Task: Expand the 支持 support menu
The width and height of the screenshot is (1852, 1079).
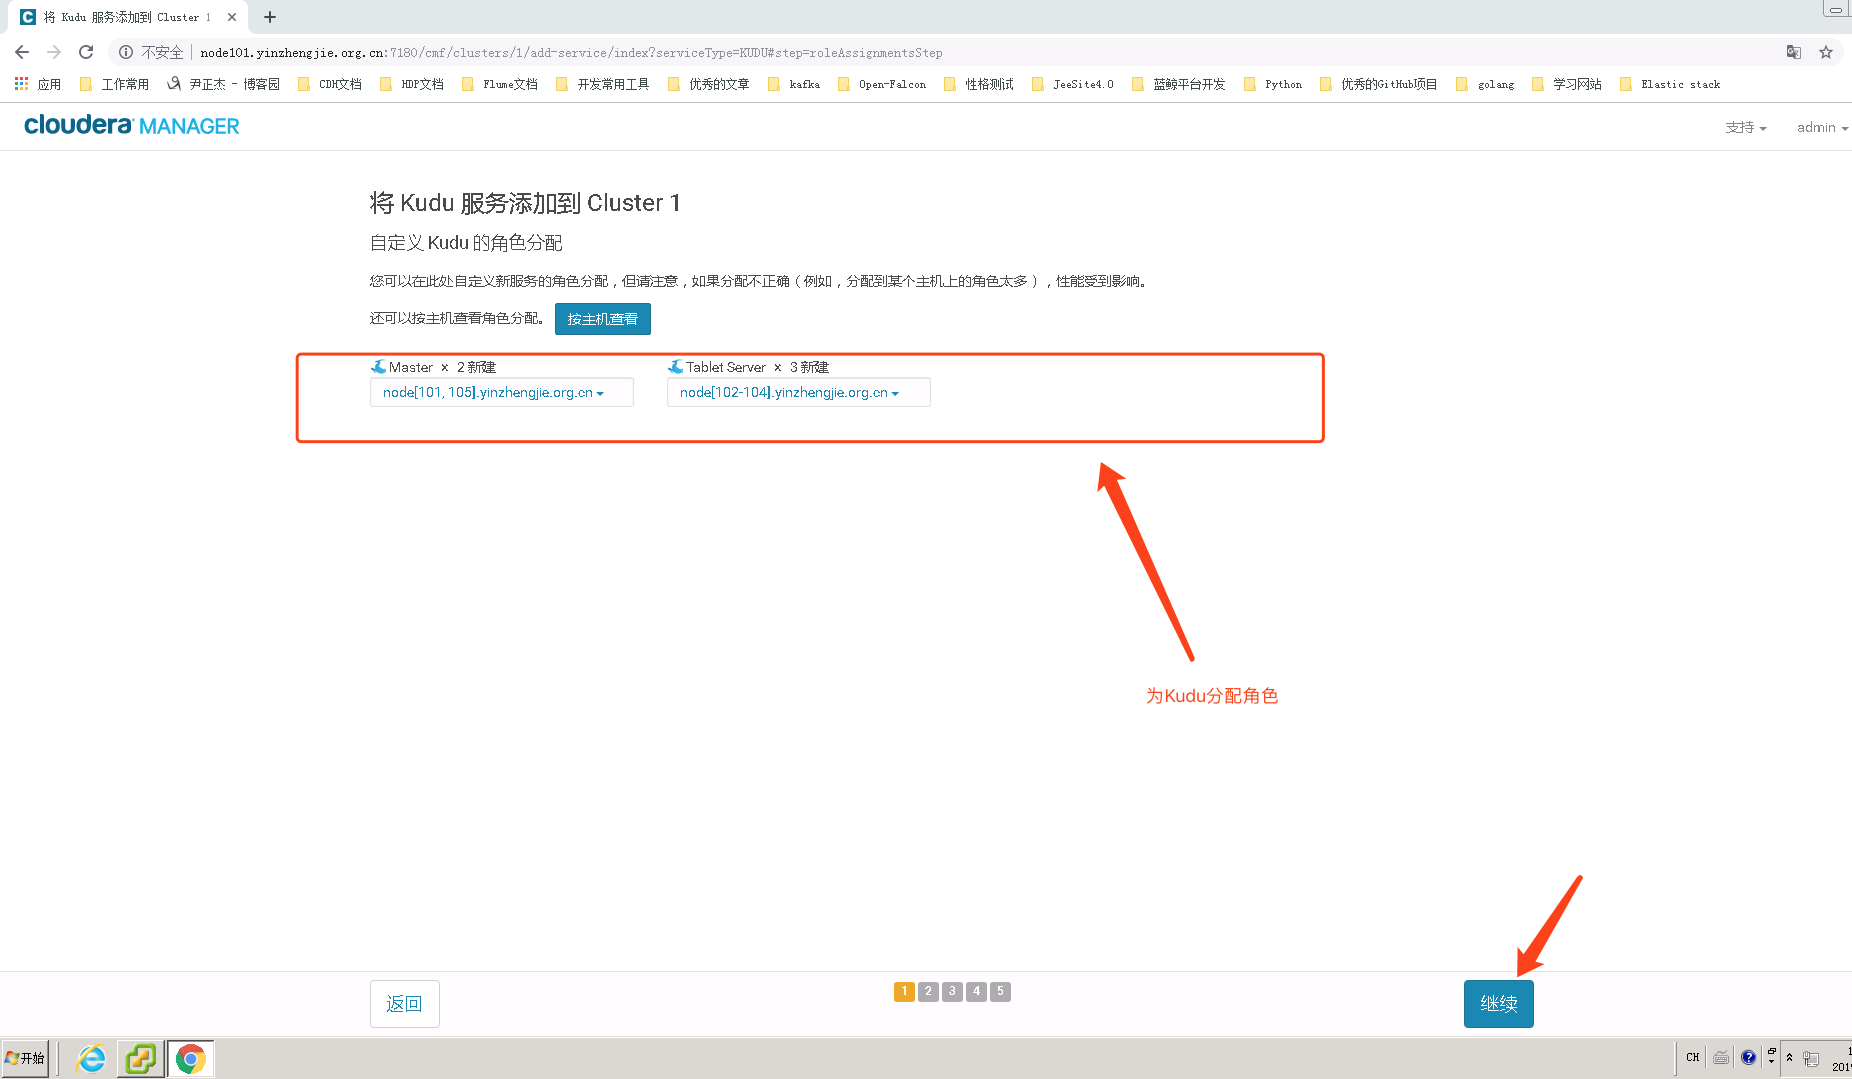Action: 1746,127
